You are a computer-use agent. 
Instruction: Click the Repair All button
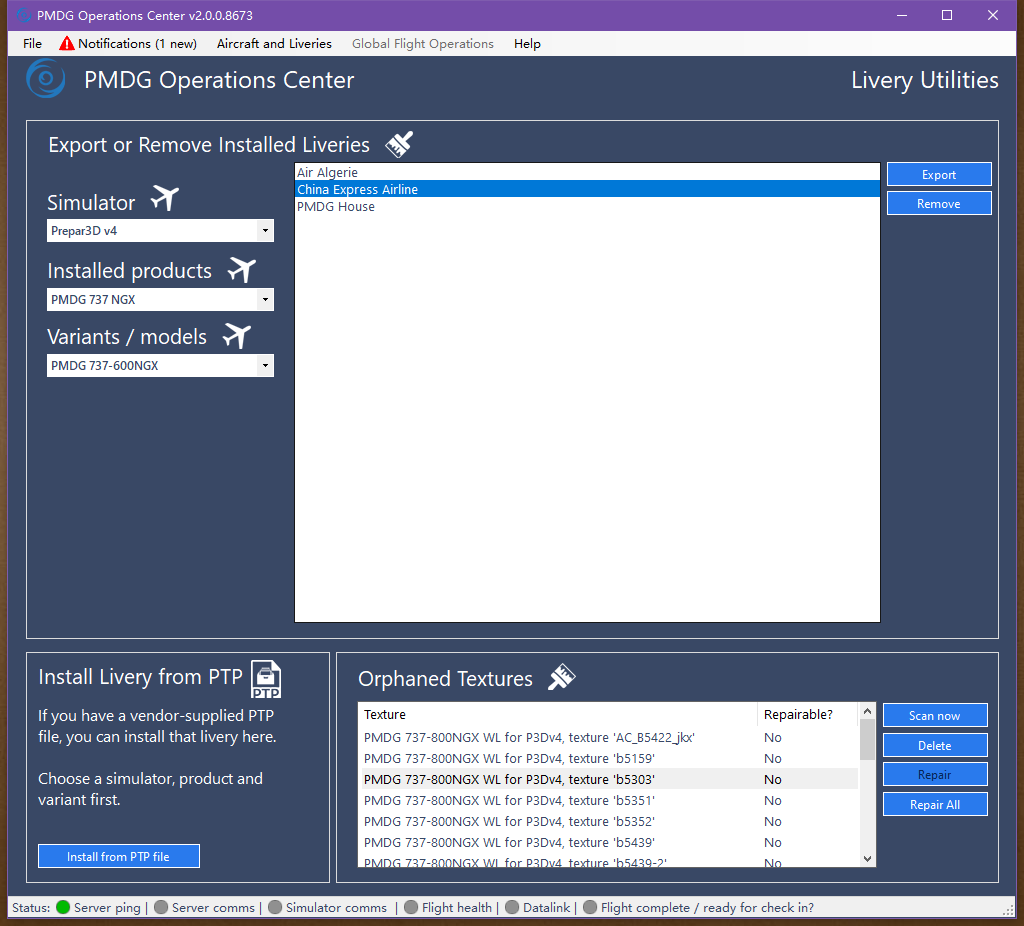[x=935, y=805]
